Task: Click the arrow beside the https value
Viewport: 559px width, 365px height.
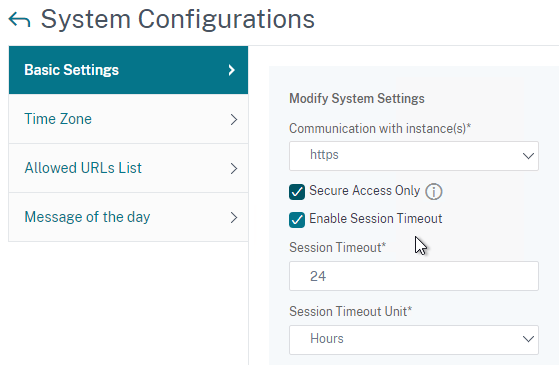Action: click(x=528, y=156)
